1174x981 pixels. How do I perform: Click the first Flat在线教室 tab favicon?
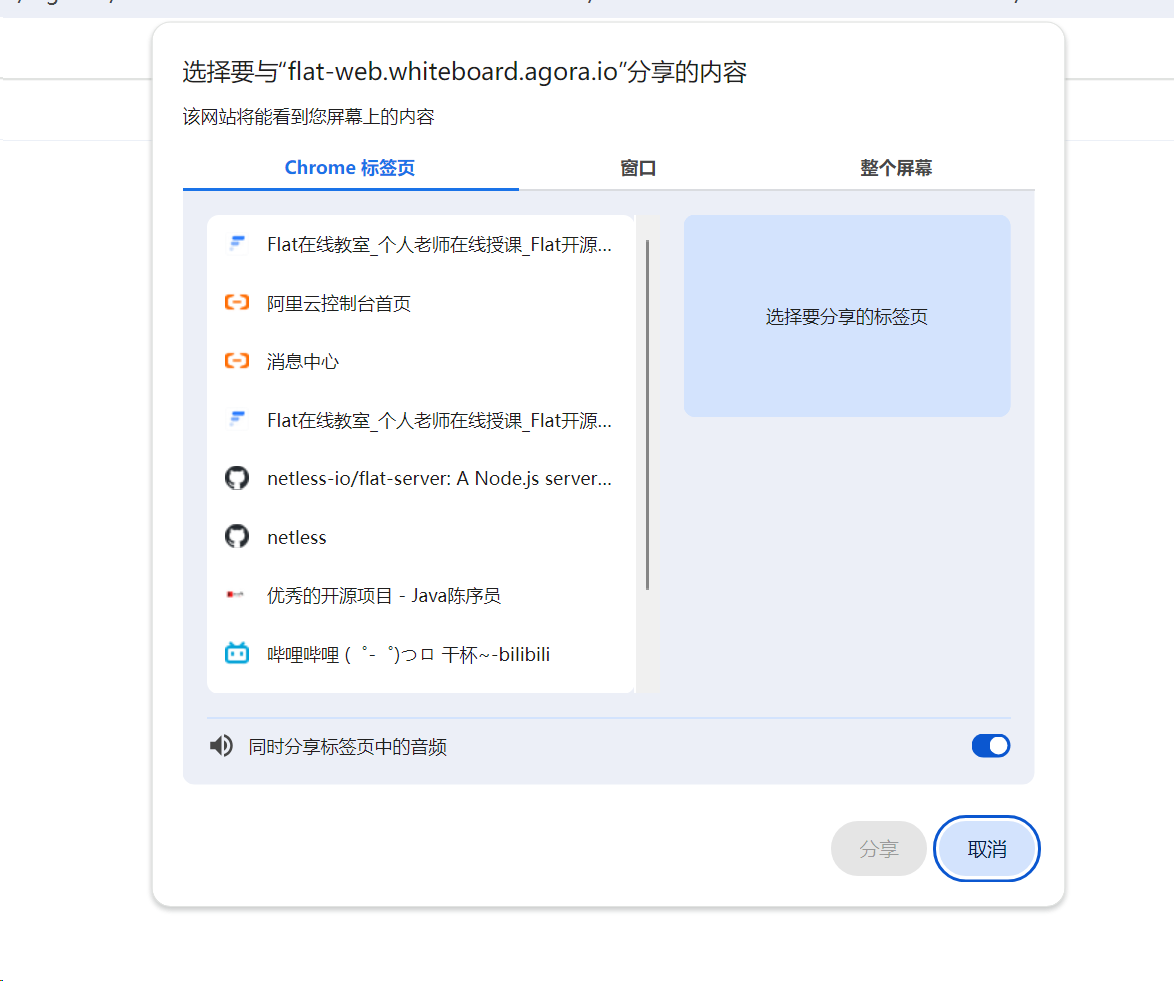(x=237, y=244)
